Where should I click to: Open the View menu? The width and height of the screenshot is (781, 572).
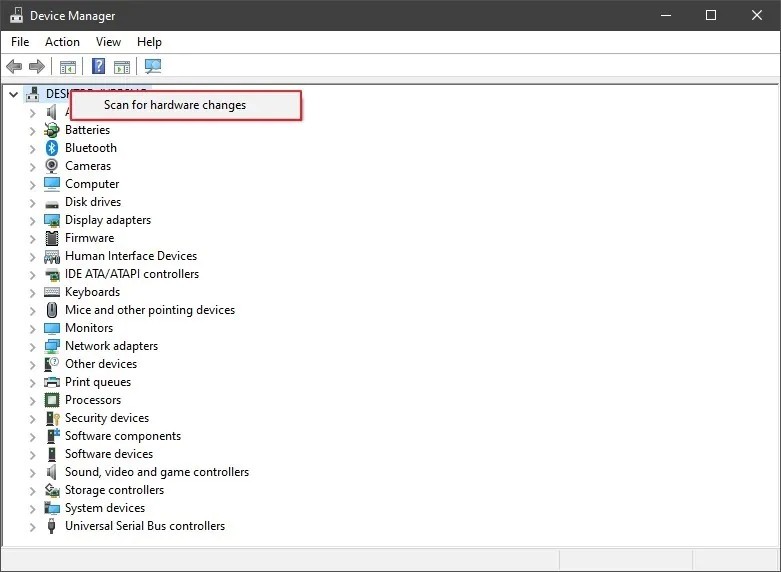[x=108, y=42]
